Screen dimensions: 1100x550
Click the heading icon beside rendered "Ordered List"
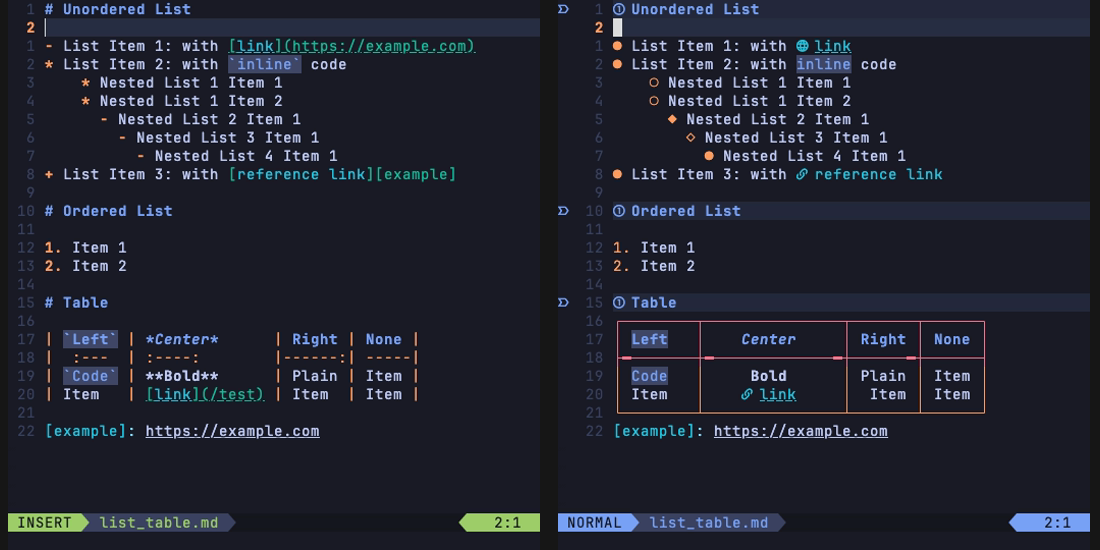point(619,211)
